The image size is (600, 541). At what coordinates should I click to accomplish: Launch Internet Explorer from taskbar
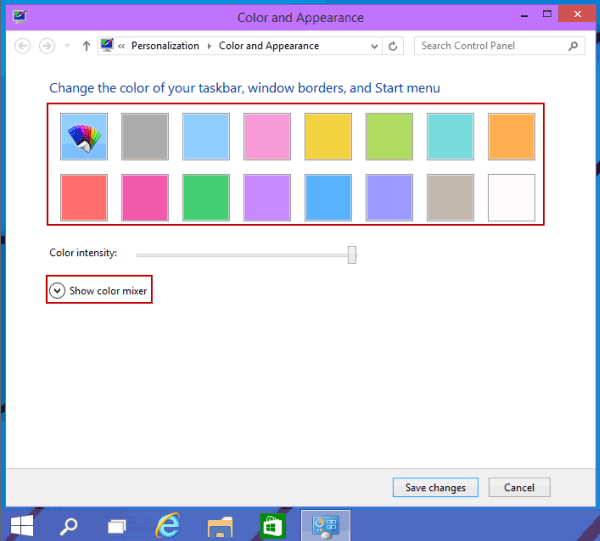coord(168,525)
